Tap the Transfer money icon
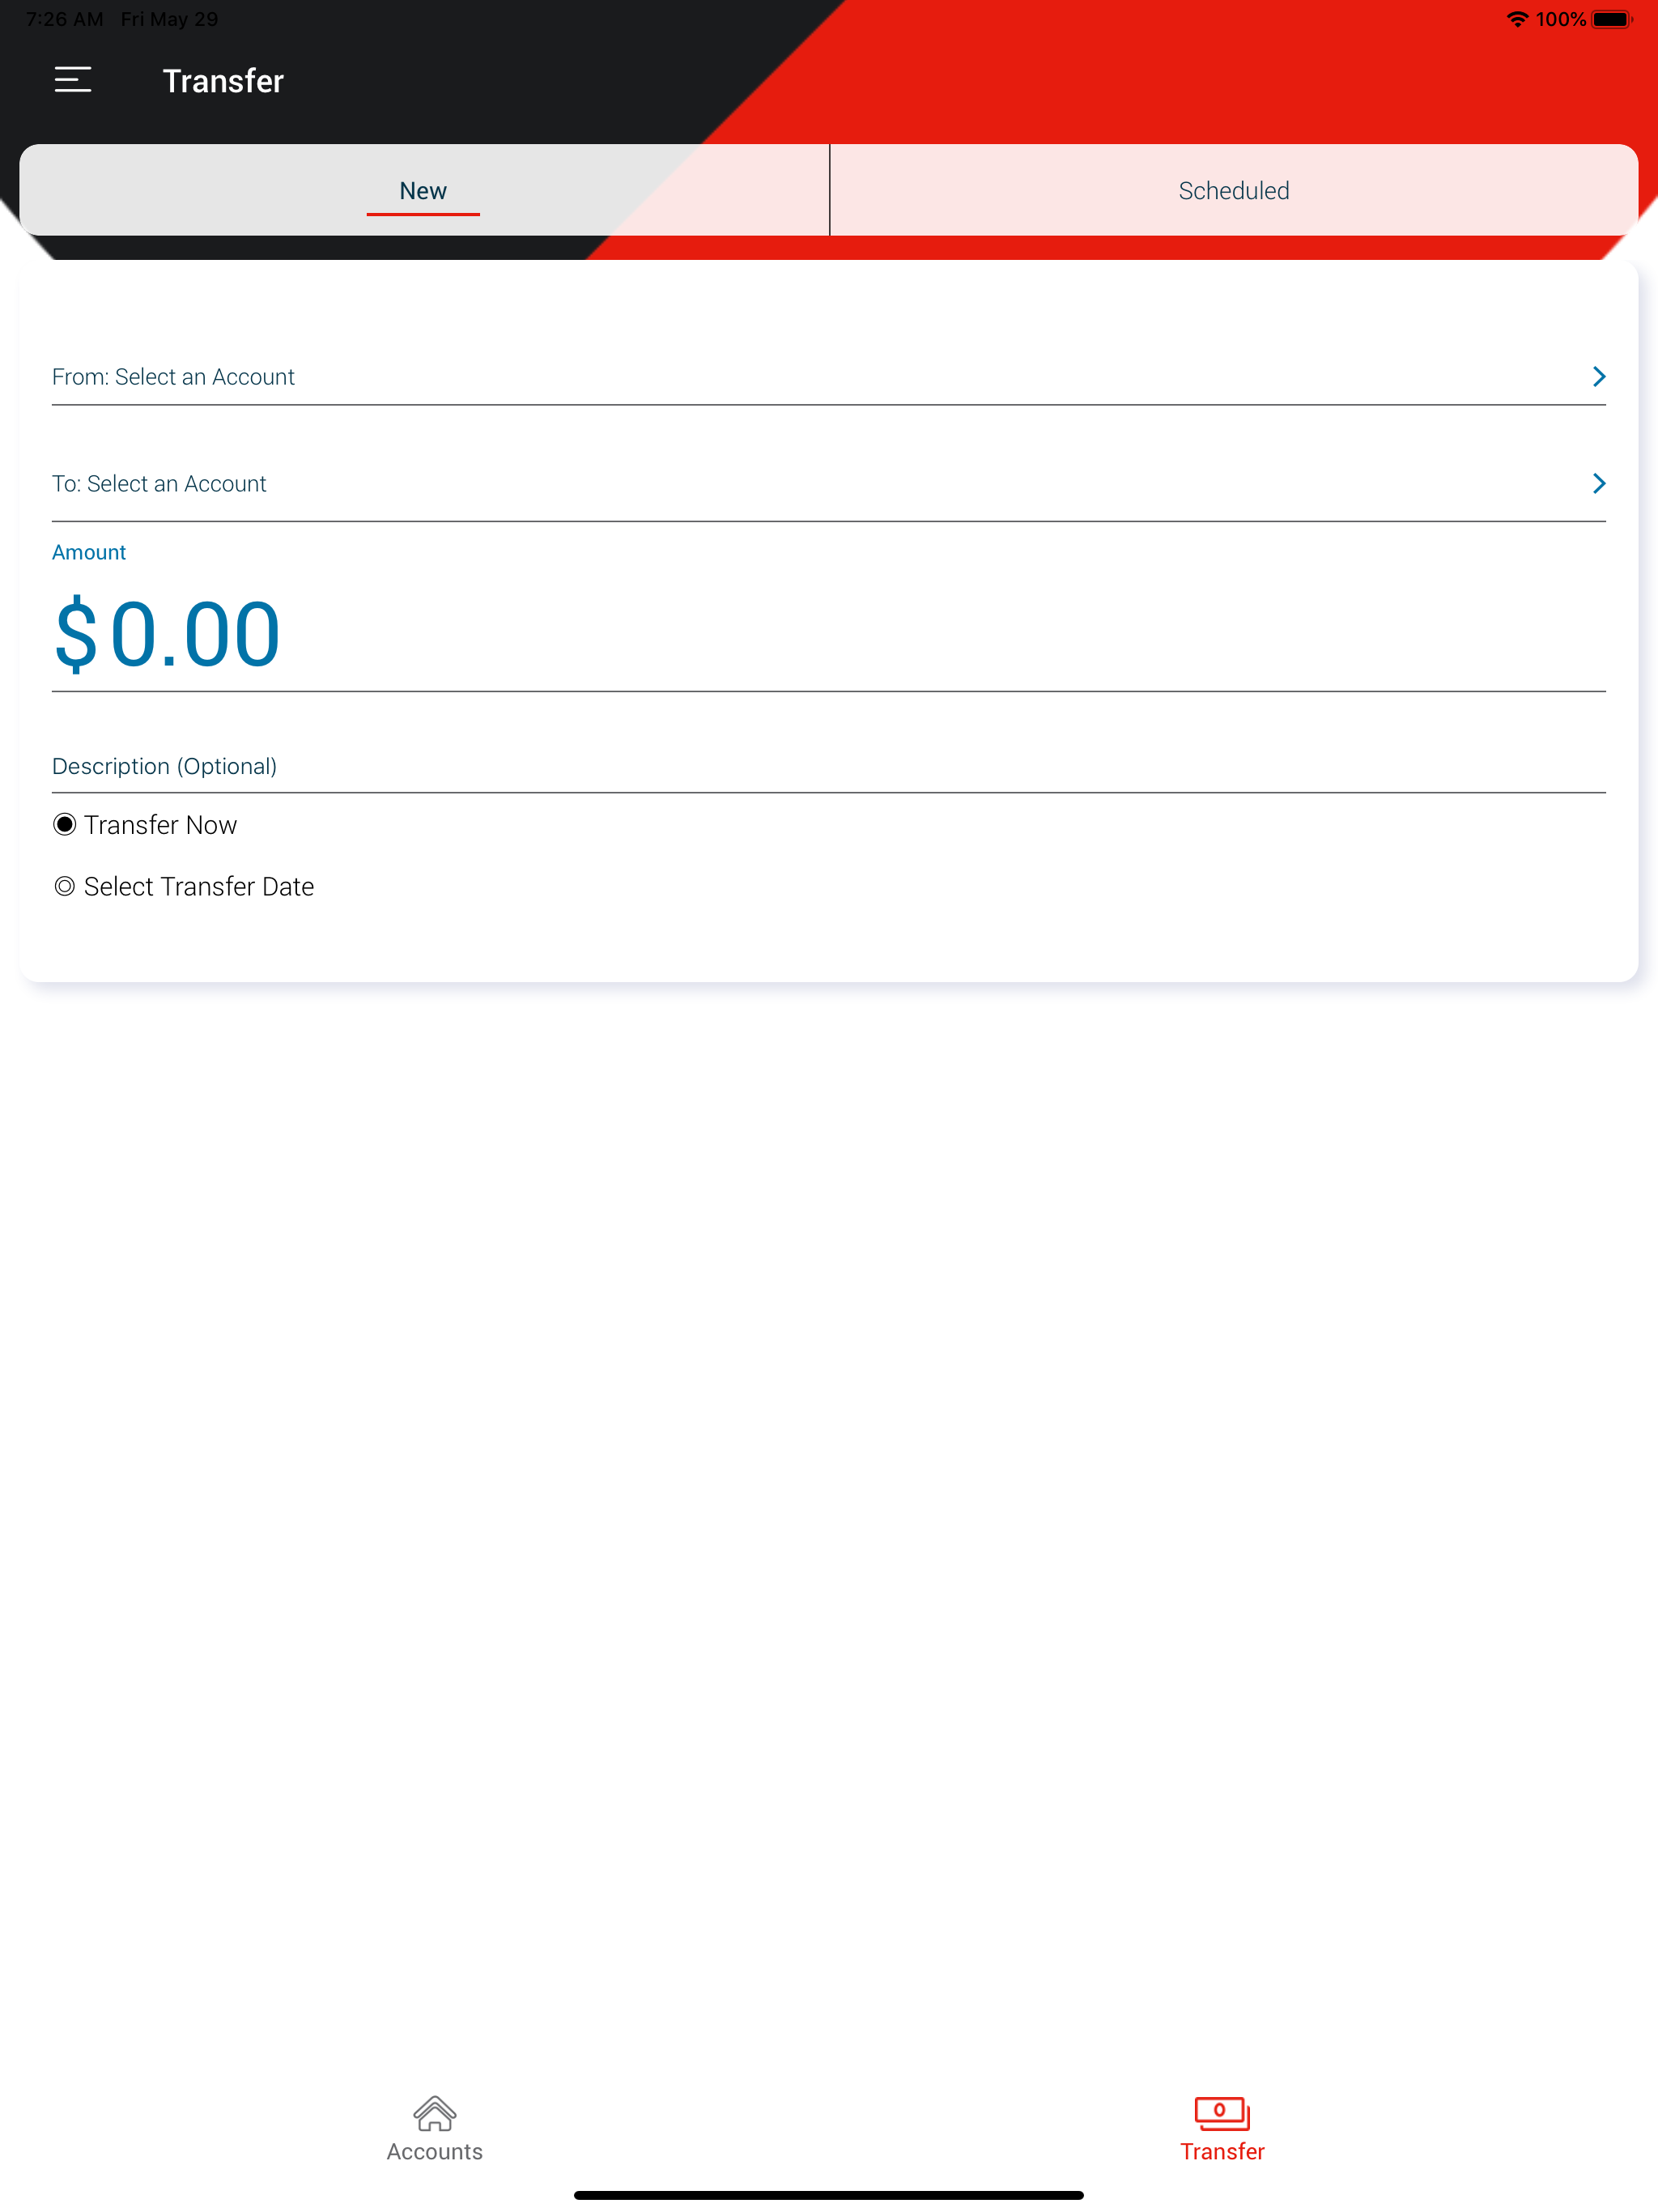 tap(1222, 2113)
